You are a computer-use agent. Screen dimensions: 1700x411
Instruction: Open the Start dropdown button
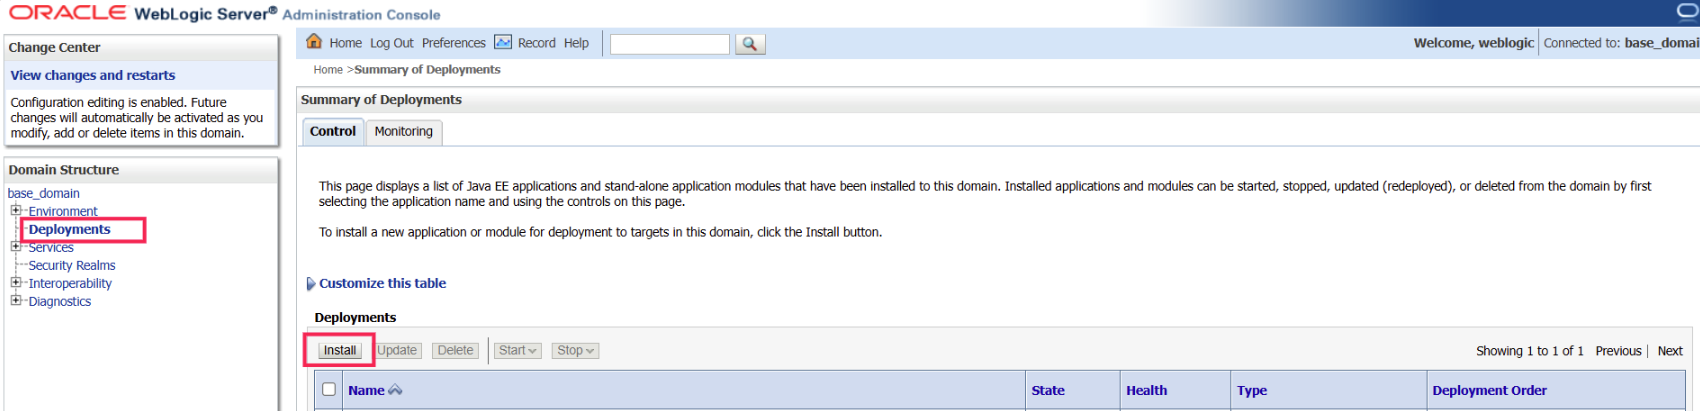(518, 350)
